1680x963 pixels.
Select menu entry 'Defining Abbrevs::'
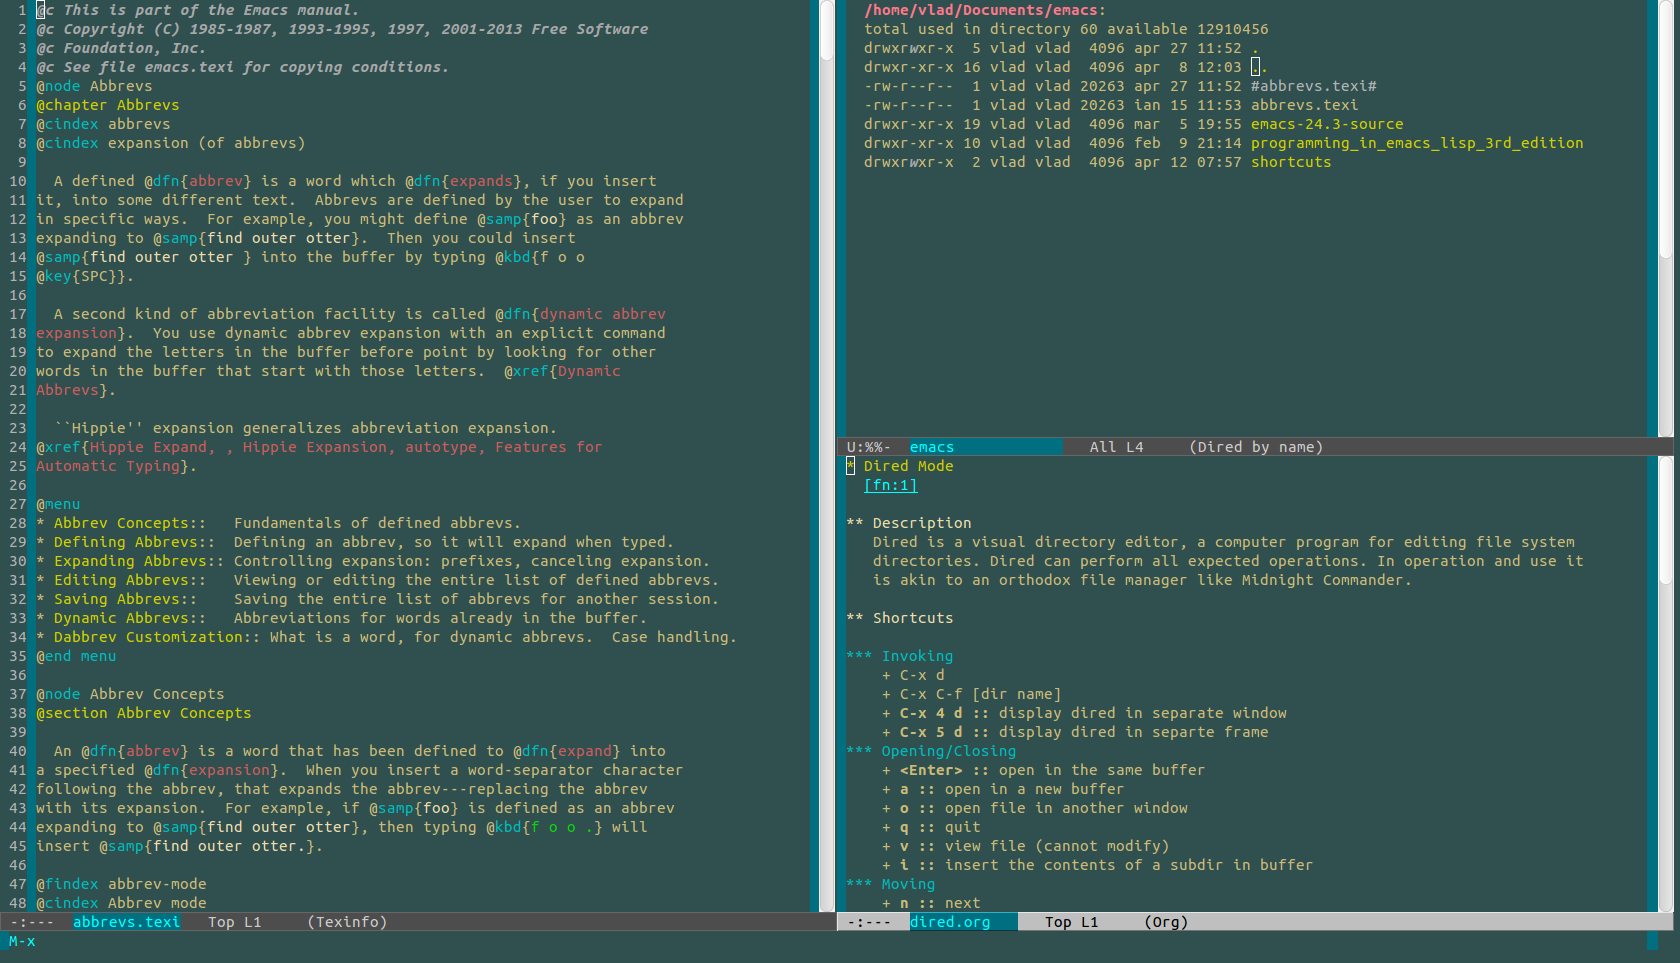coord(134,542)
